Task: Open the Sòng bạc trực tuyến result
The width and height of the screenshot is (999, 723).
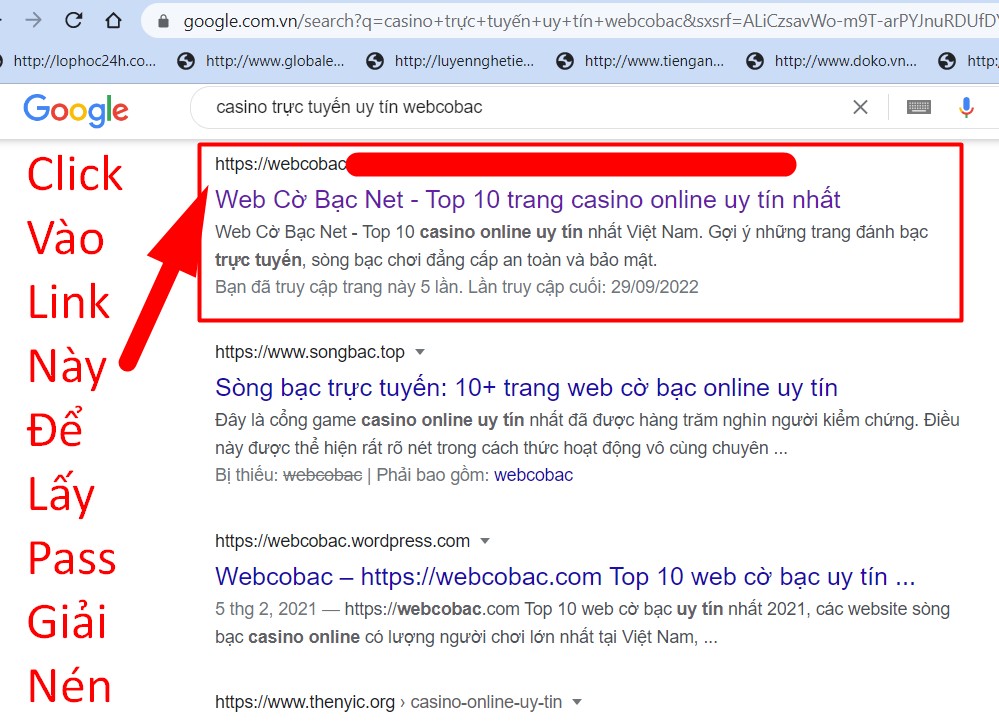Action: 526,387
